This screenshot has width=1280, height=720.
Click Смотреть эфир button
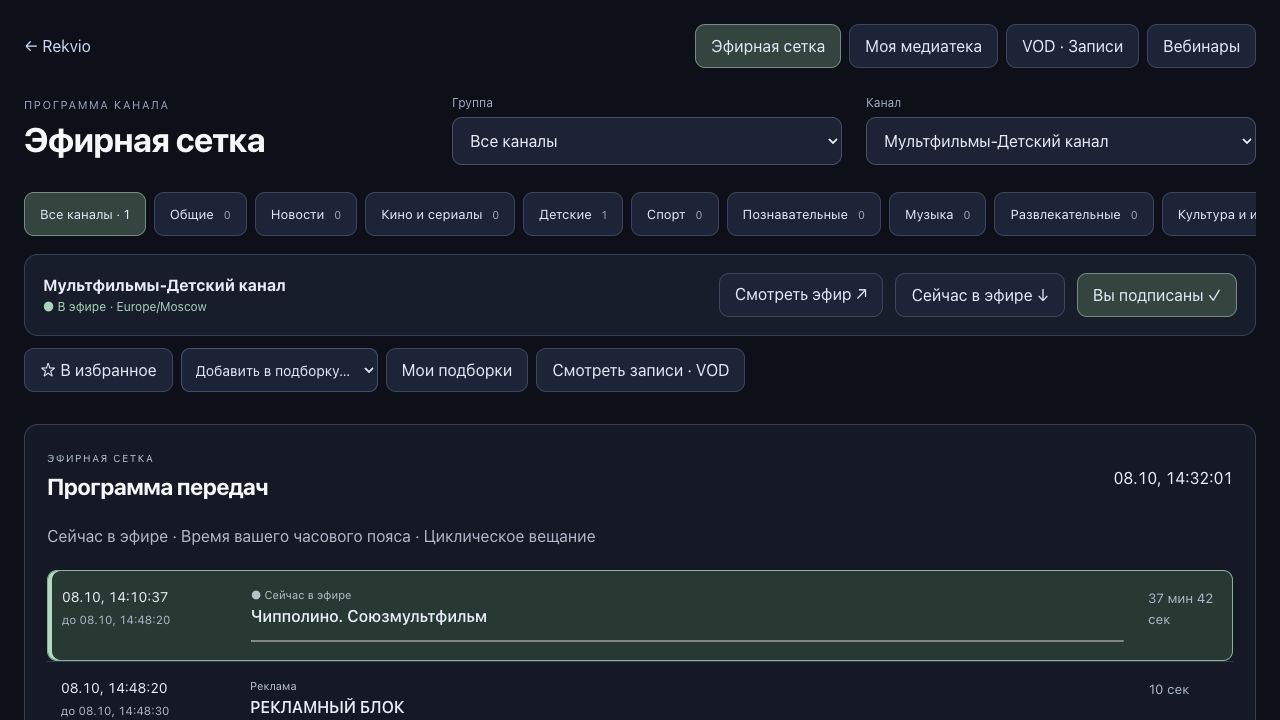(x=801, y=295)
